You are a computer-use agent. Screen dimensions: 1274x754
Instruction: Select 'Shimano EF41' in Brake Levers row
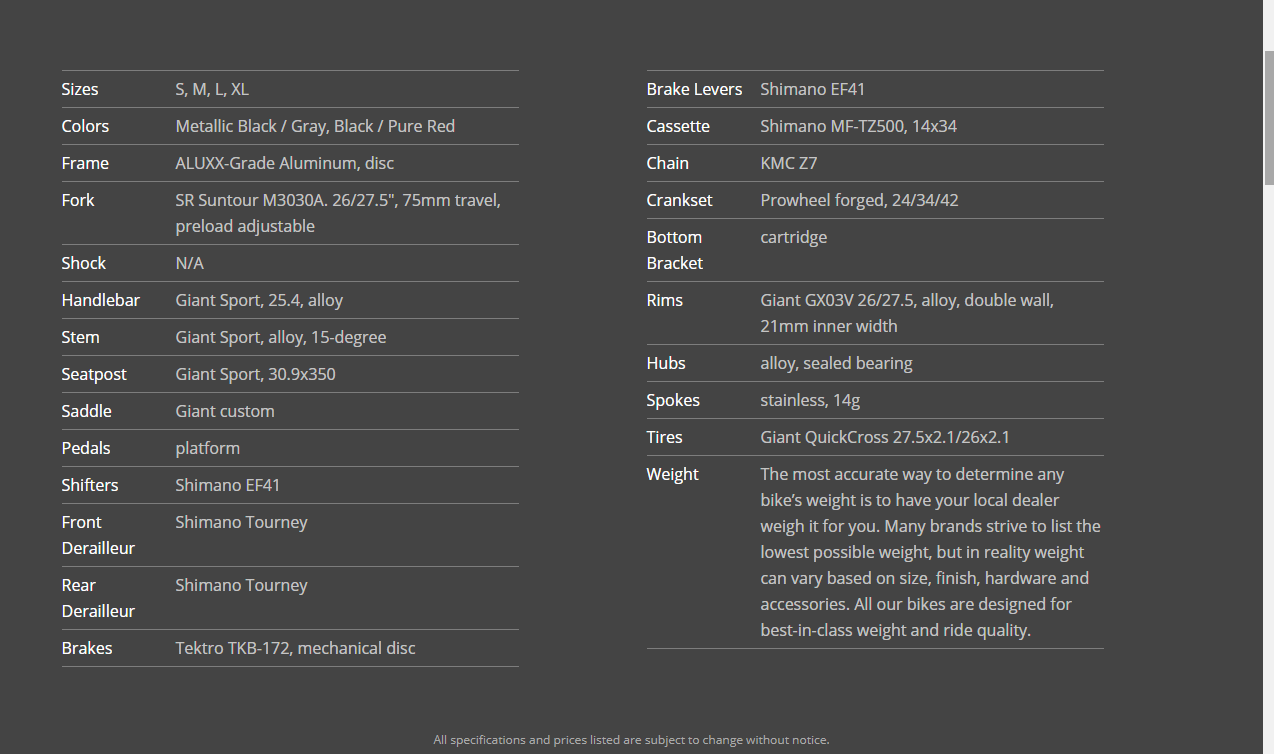pos(813,89)
